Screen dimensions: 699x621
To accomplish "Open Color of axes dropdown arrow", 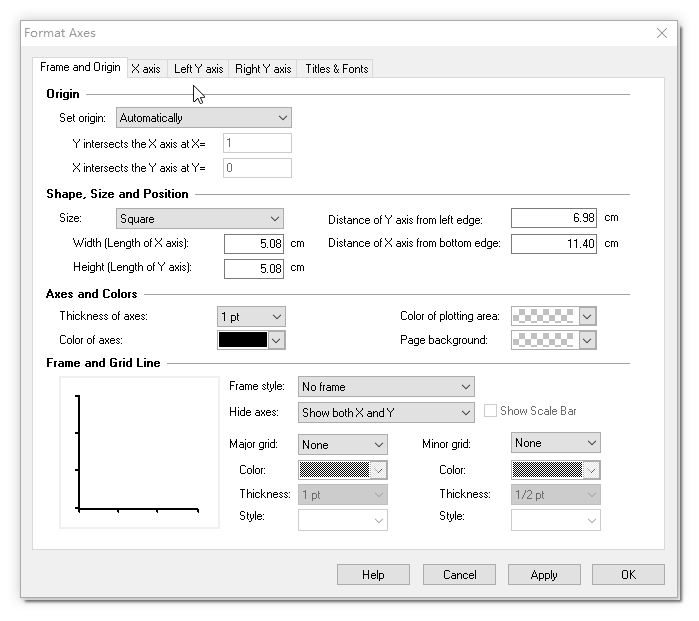I will click(276, 340).
